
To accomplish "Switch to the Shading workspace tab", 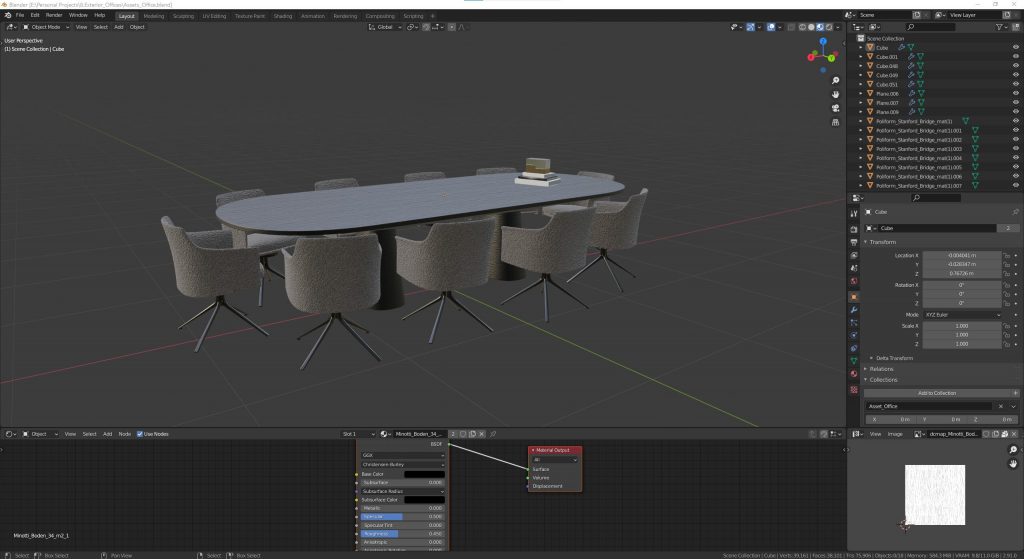I will pyautogui.click(x=283, y=16).
